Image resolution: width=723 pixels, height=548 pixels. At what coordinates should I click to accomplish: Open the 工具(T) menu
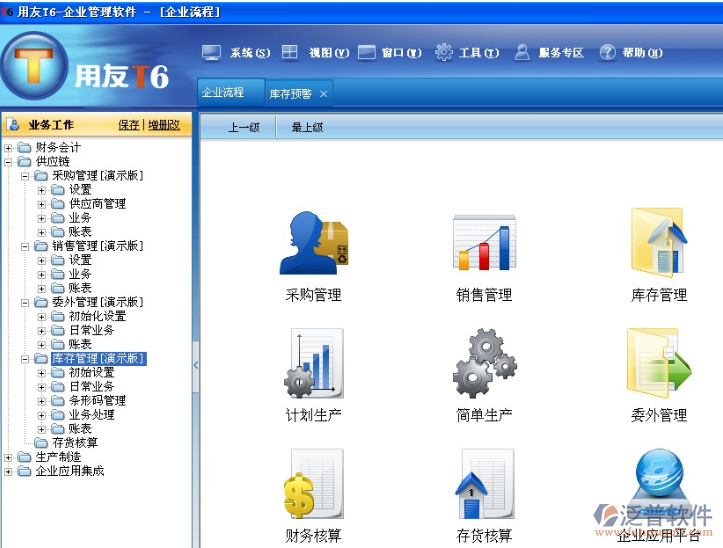pyautogui.click(x=467, y=53)
